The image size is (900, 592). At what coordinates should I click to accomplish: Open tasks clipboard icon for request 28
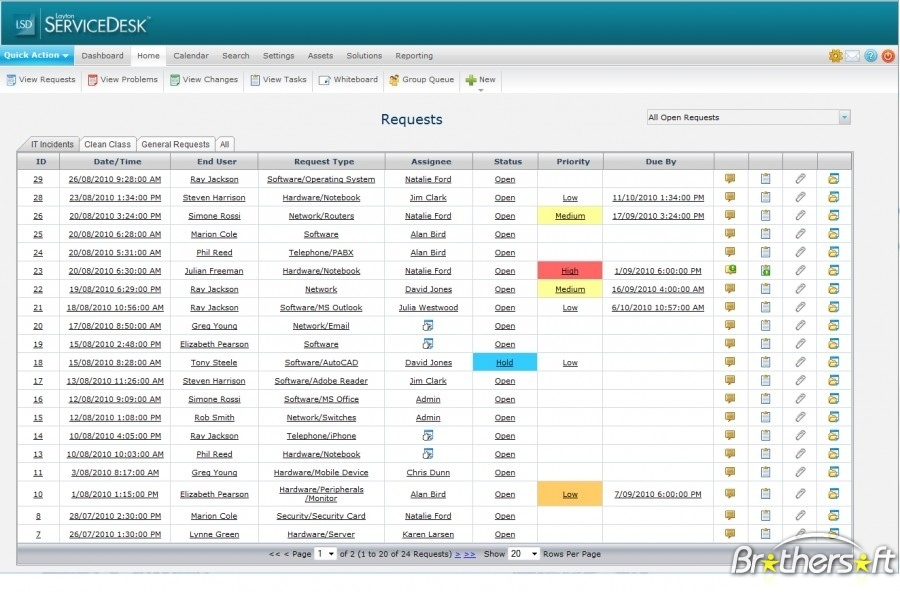[x=765, y=197]
